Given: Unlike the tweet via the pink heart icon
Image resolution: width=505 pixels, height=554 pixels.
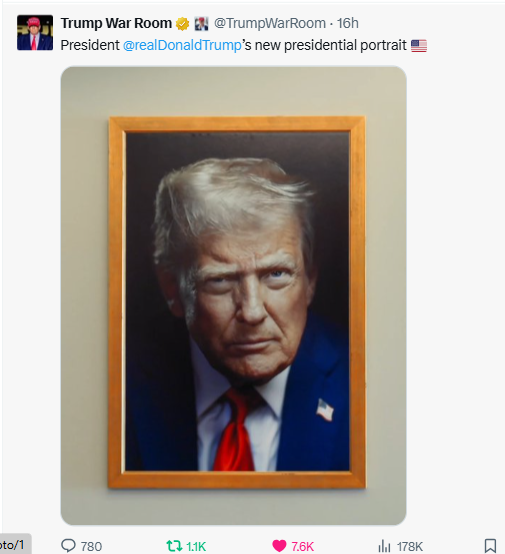Looking at the screenshot, I should [279, 546].
